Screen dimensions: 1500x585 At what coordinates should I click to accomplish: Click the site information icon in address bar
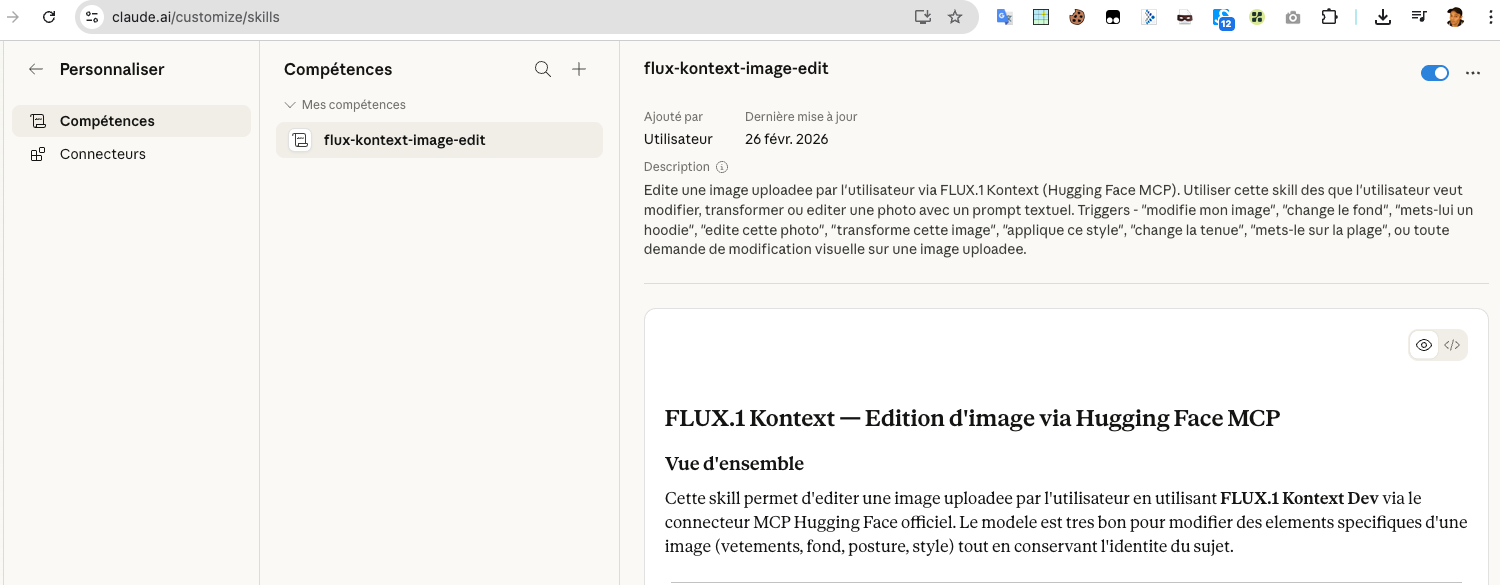click(x=92, y=17)
